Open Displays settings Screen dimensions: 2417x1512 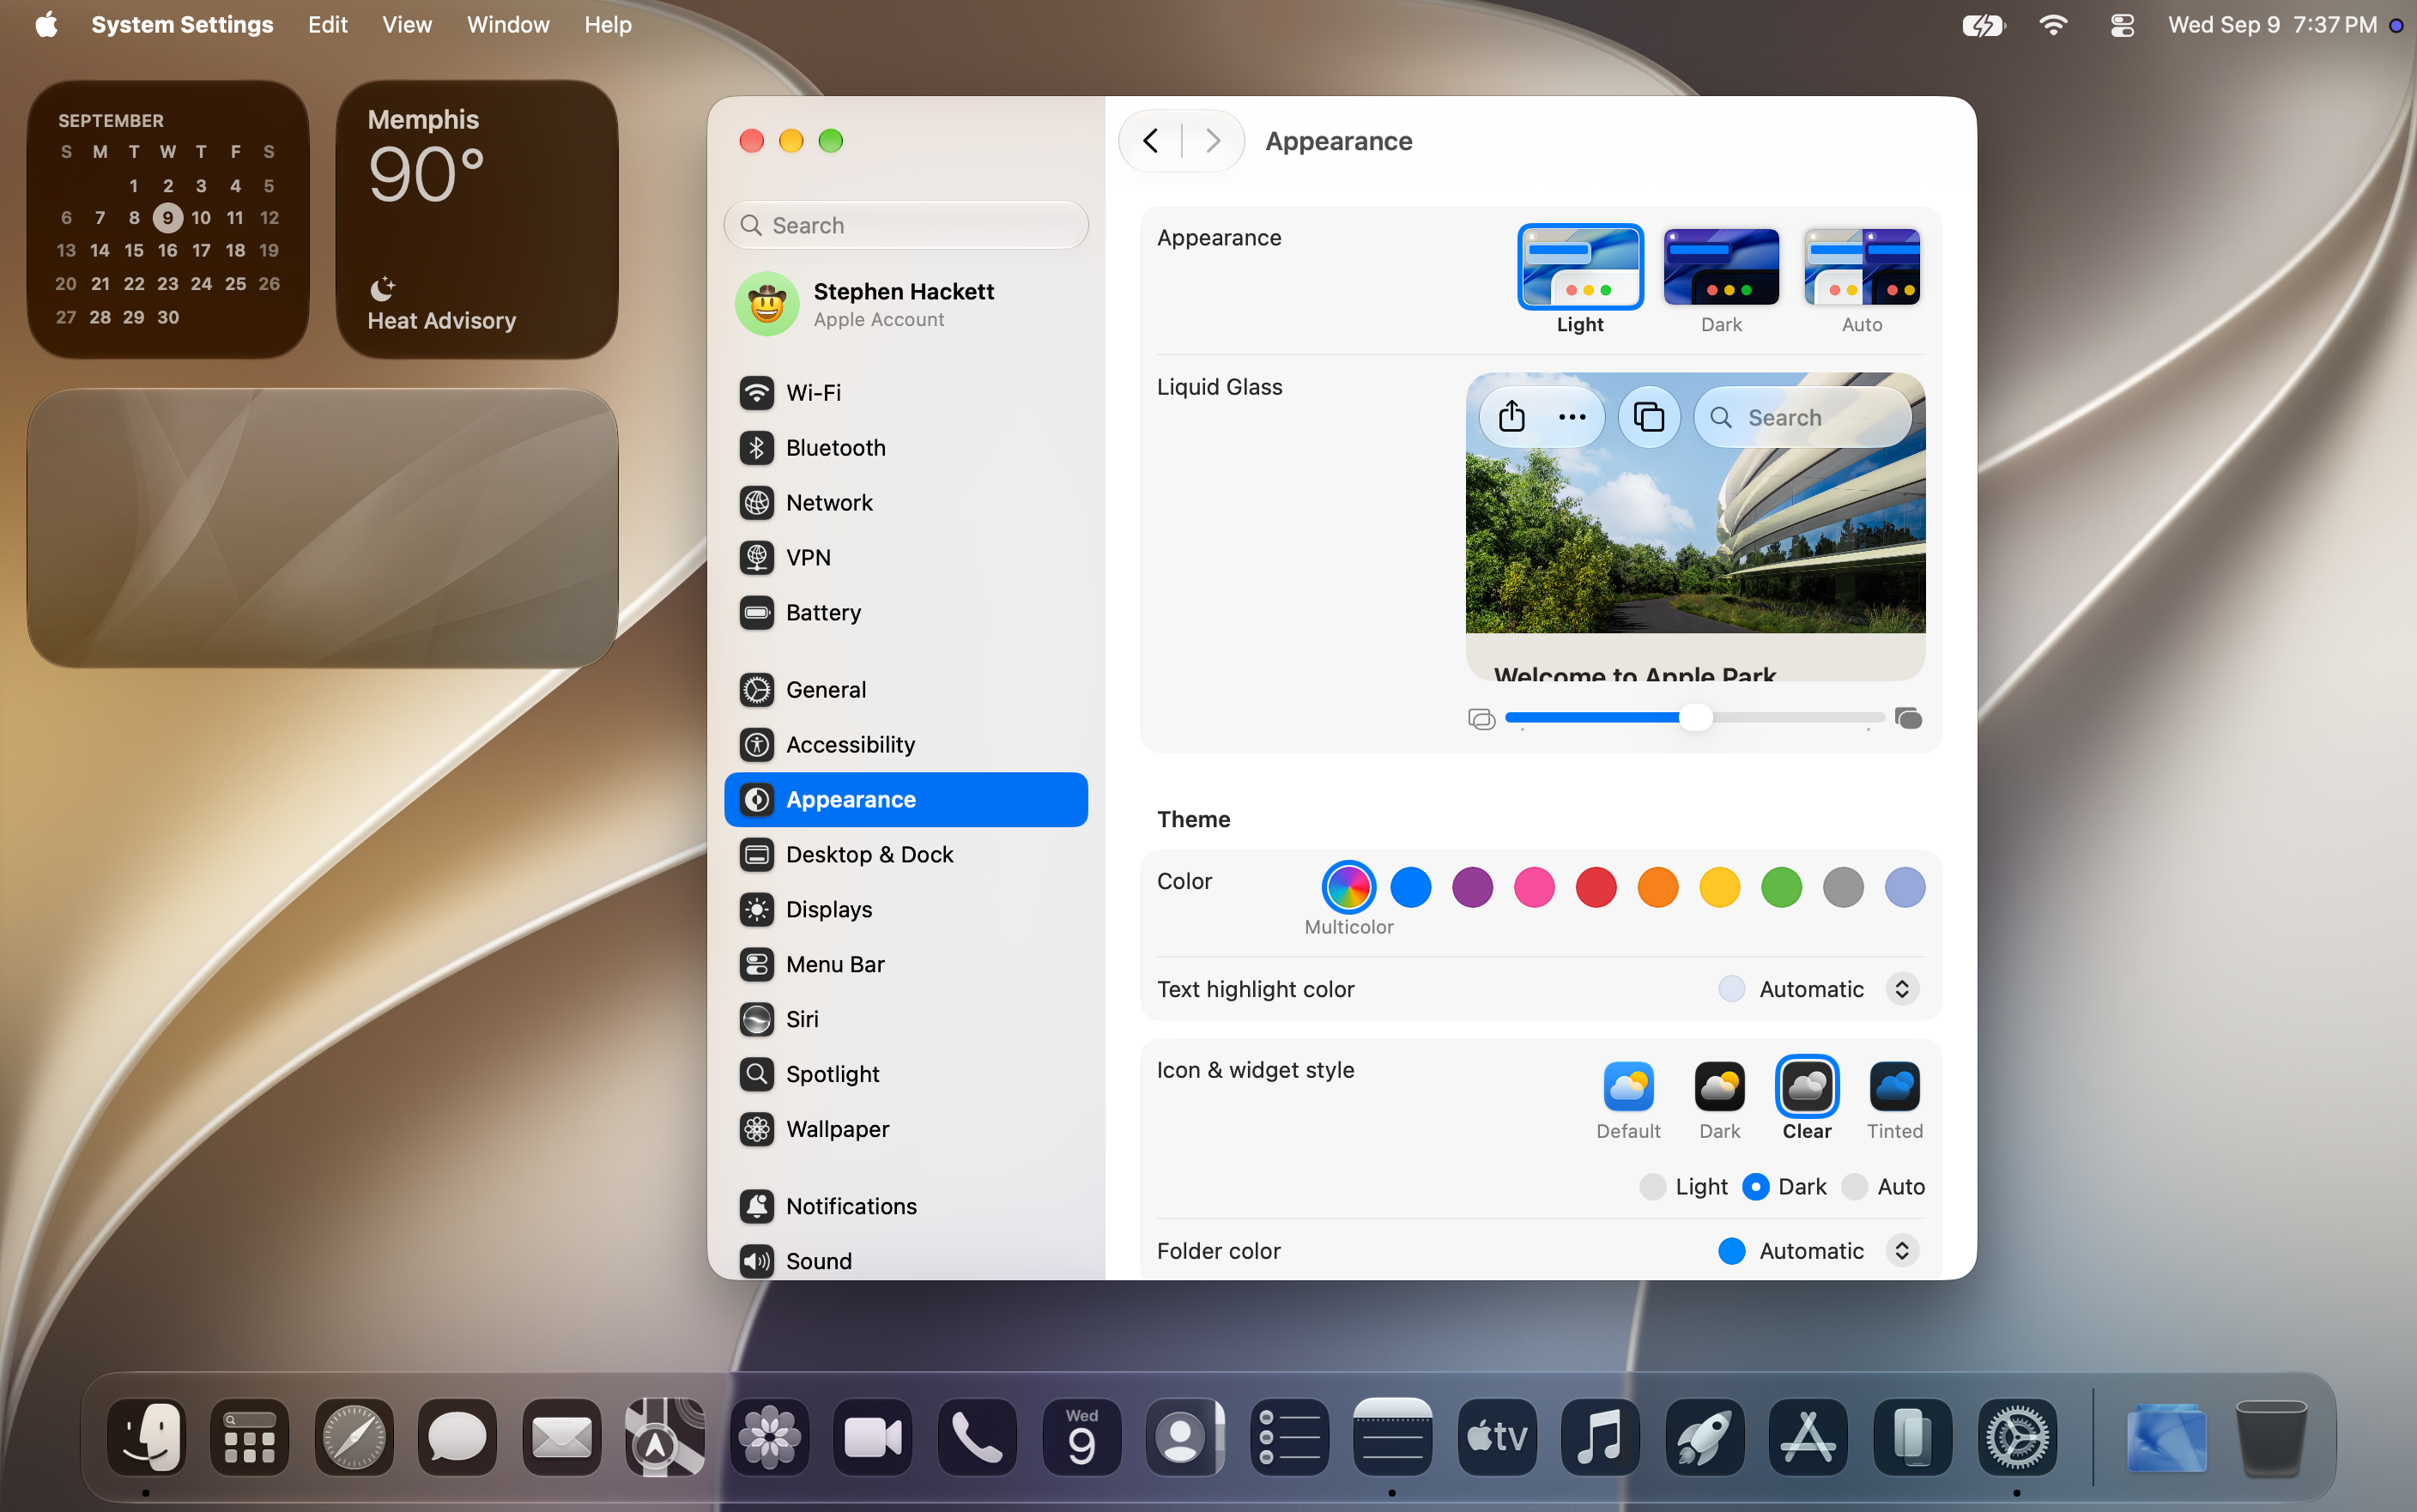pos(905,909)
